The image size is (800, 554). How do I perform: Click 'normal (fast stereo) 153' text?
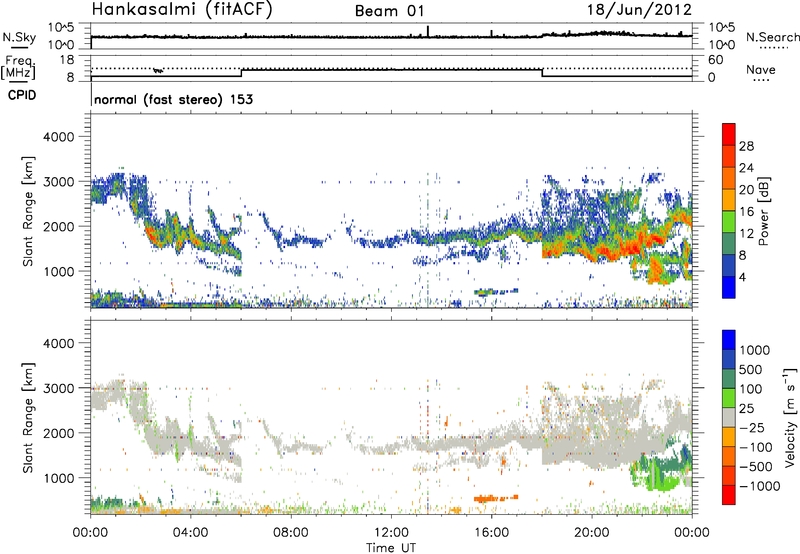click(x=173, y=99)
